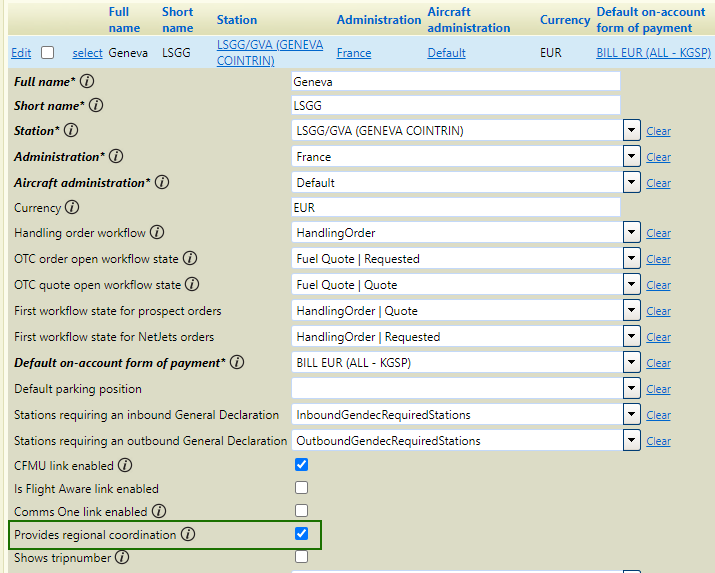Clear OTC order open workflow state field

pyautogui.click(x=658, y=259)
